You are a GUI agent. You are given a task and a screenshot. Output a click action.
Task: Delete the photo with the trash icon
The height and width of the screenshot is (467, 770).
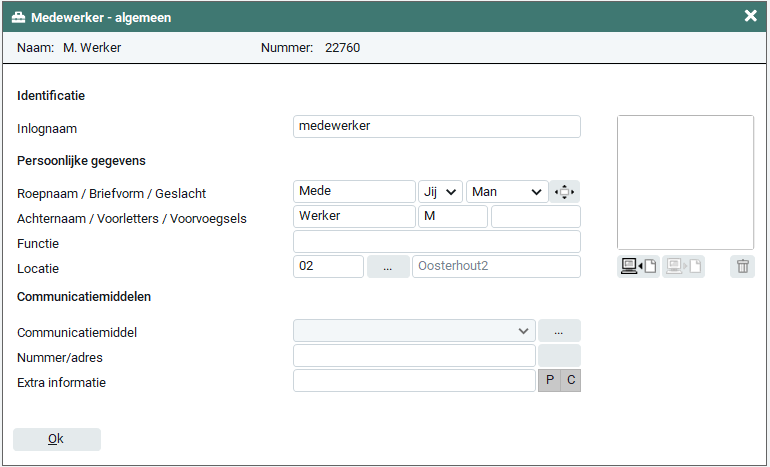(742, 267)
